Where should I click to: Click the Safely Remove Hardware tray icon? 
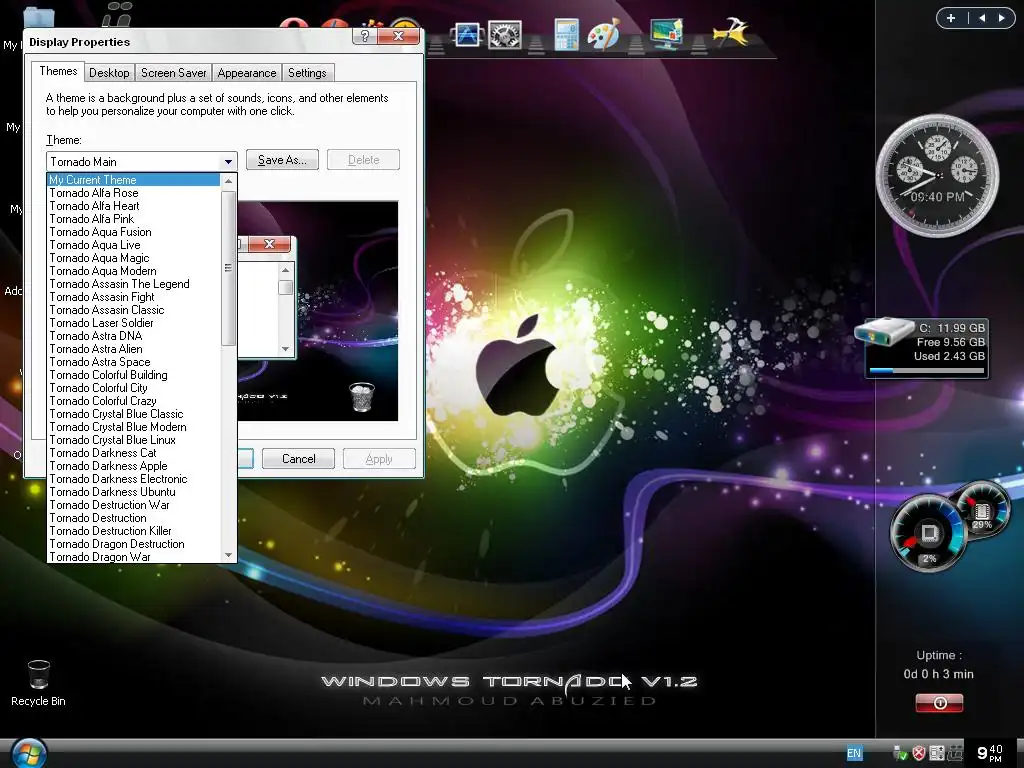tap(900, 754)
